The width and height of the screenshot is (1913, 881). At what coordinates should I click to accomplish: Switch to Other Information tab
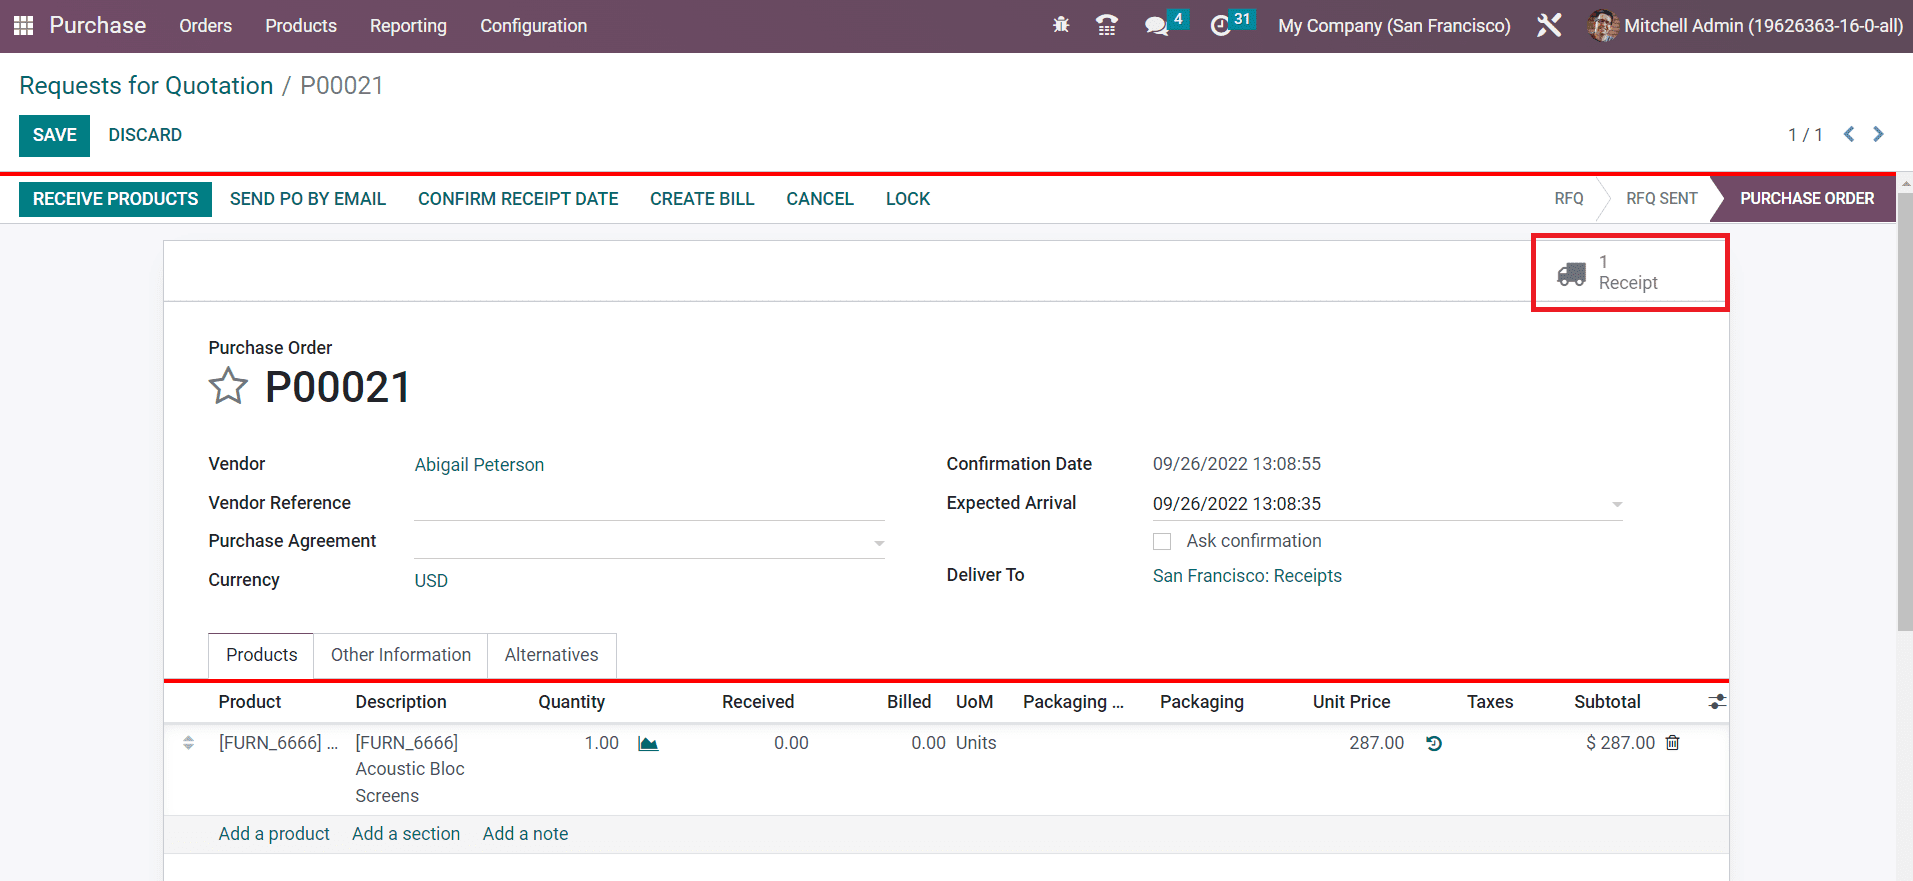[400, 655]
